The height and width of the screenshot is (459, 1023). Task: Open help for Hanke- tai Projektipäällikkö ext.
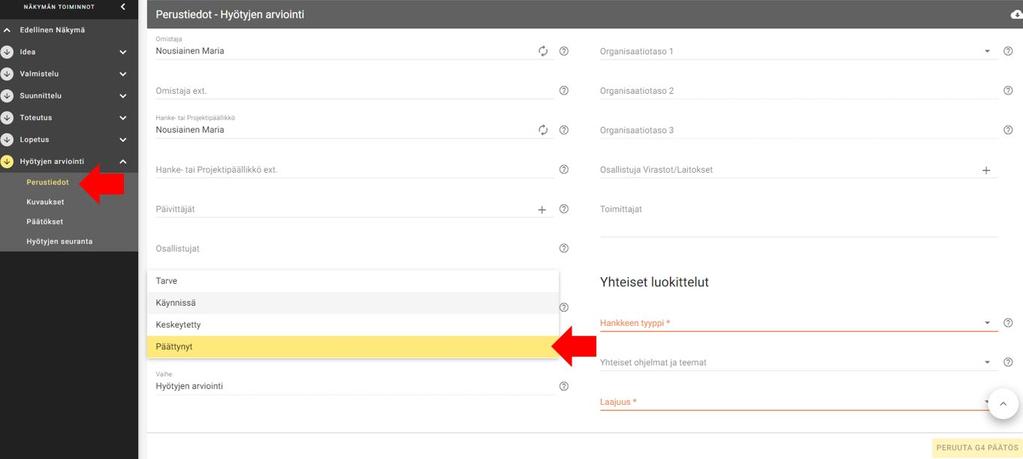pos(564,170)
